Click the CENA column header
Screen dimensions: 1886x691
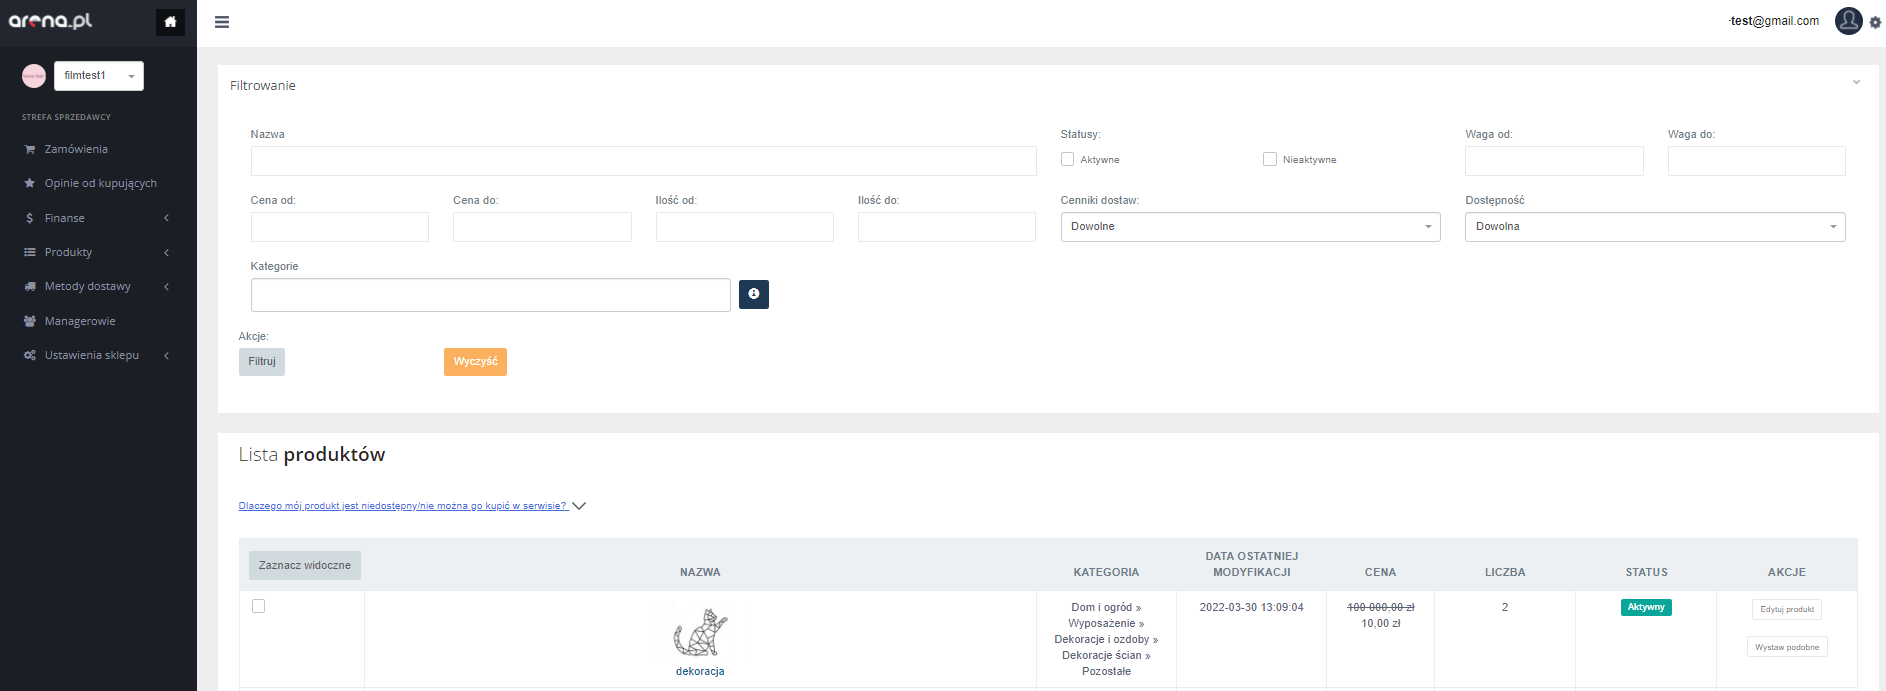(x=1380, y=572)
